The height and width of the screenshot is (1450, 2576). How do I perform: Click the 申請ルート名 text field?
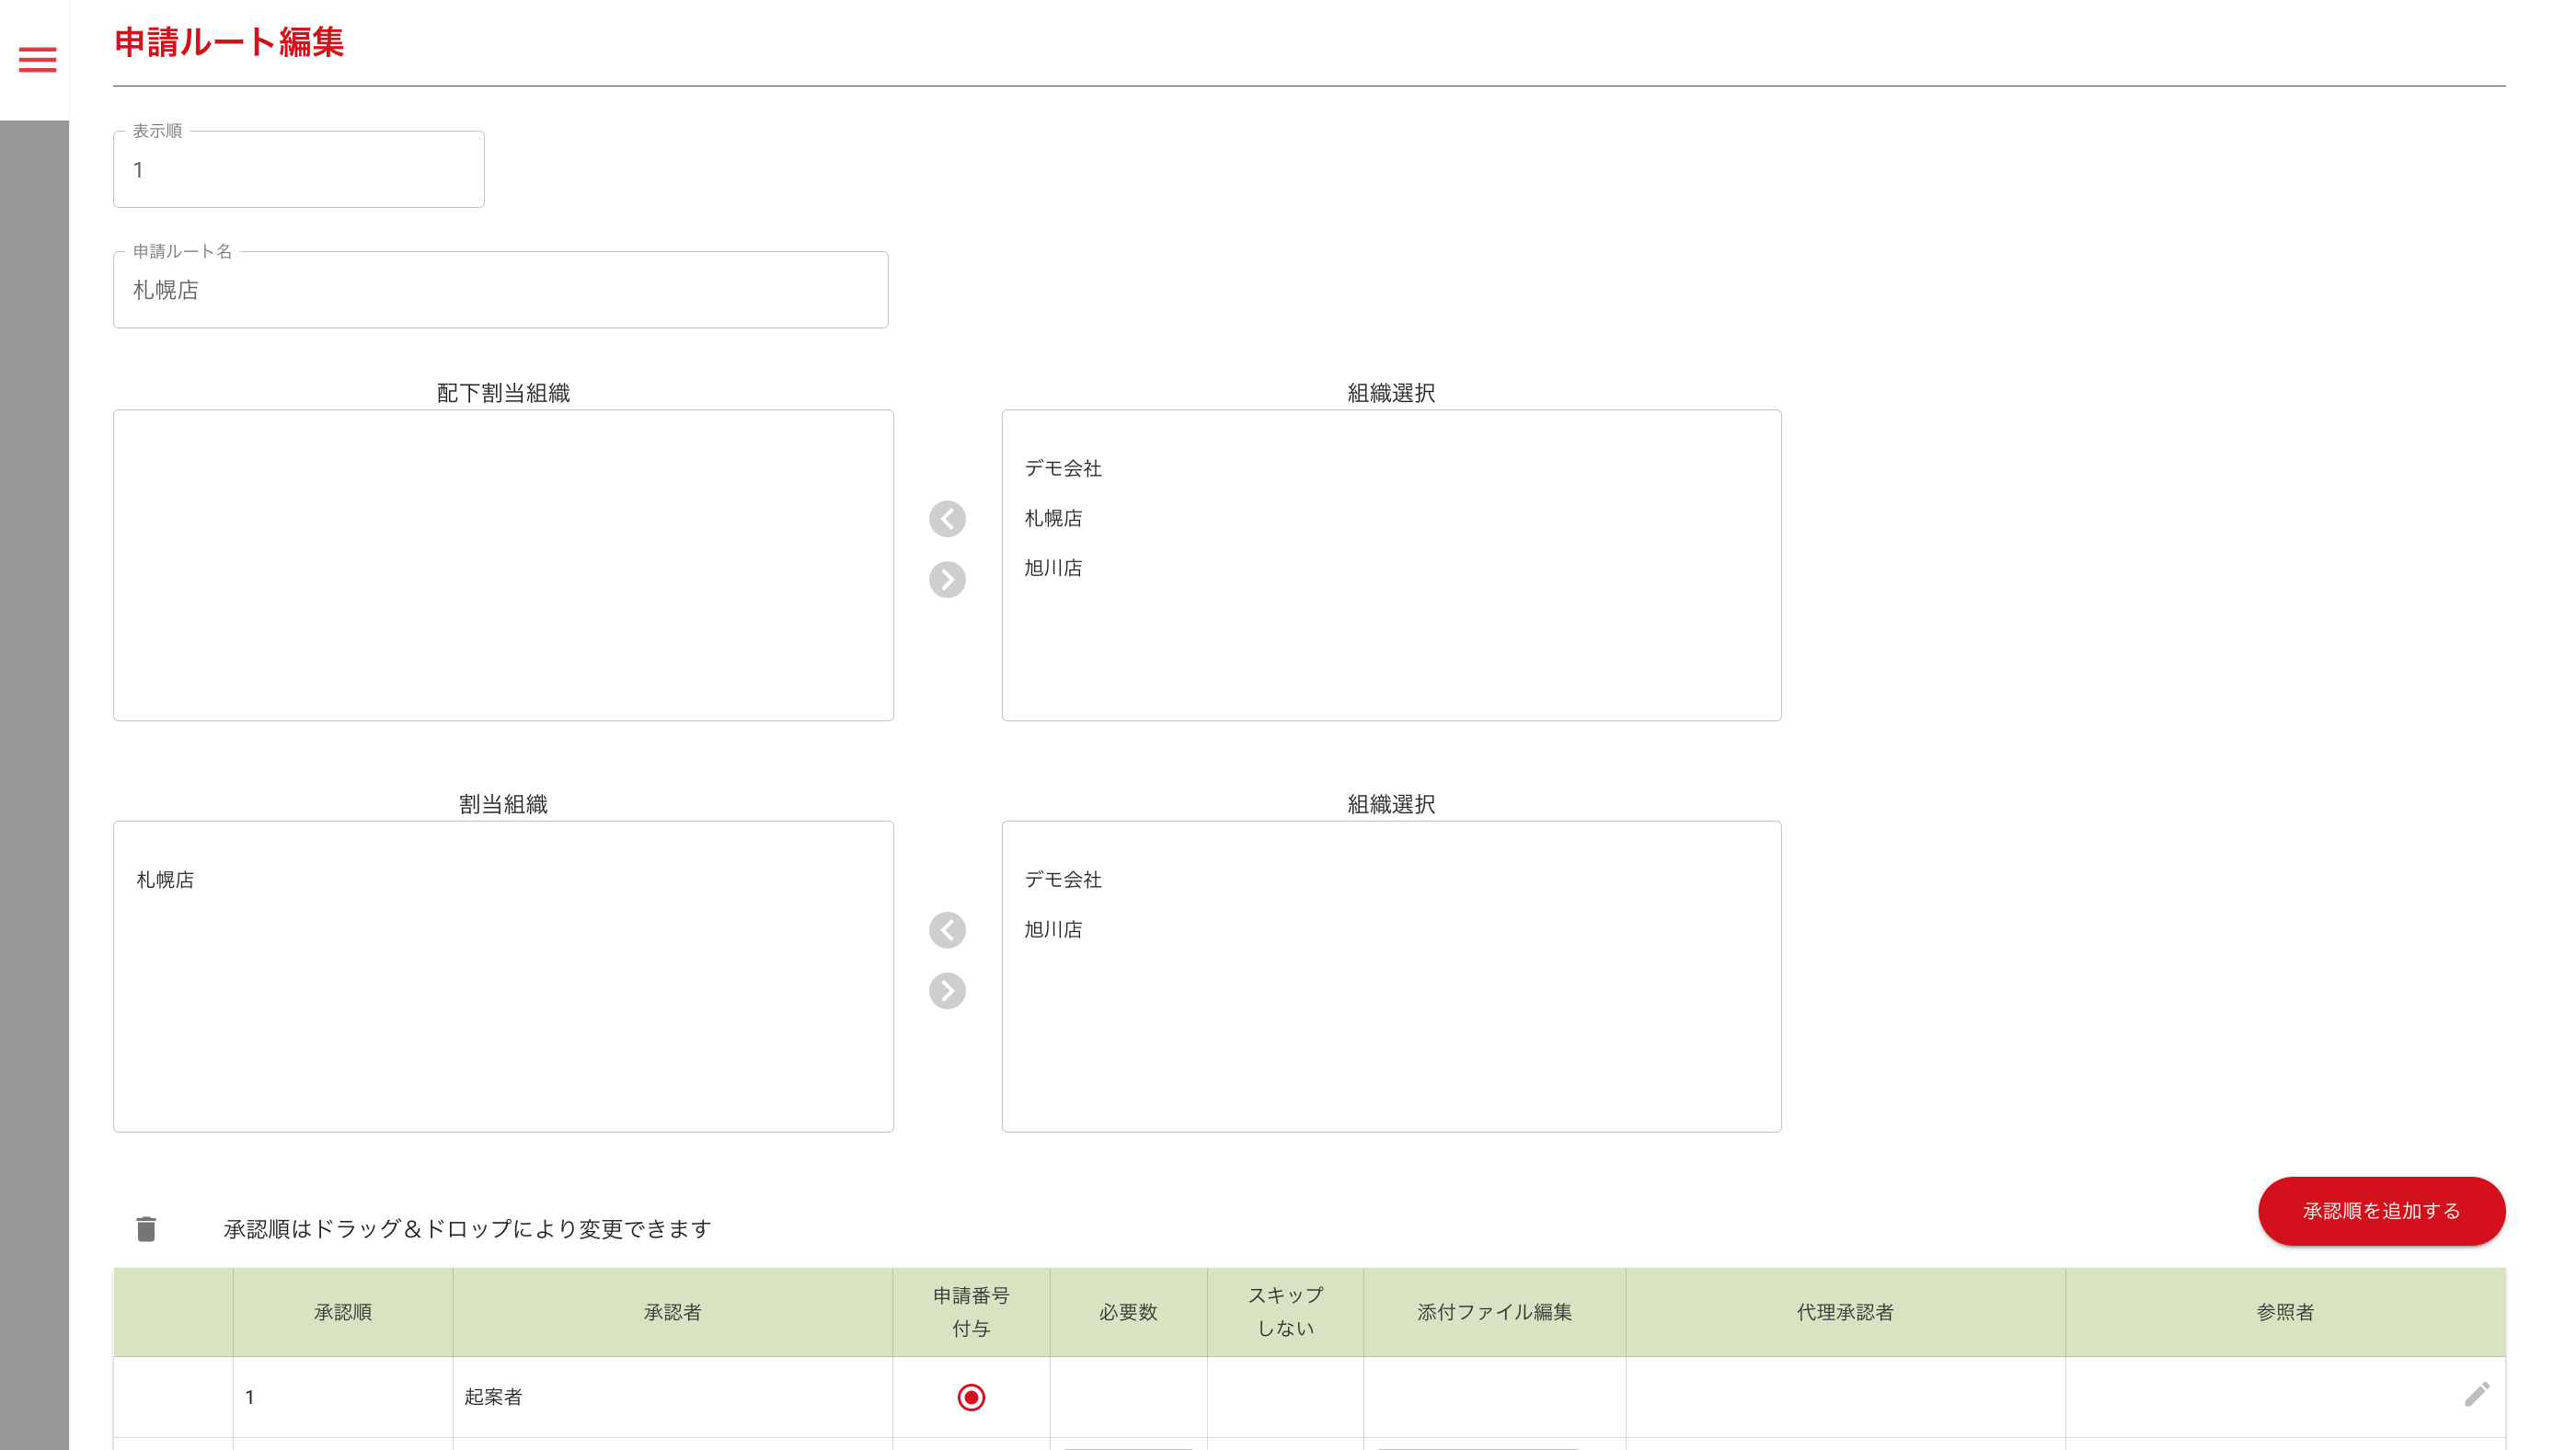point(500,290)
